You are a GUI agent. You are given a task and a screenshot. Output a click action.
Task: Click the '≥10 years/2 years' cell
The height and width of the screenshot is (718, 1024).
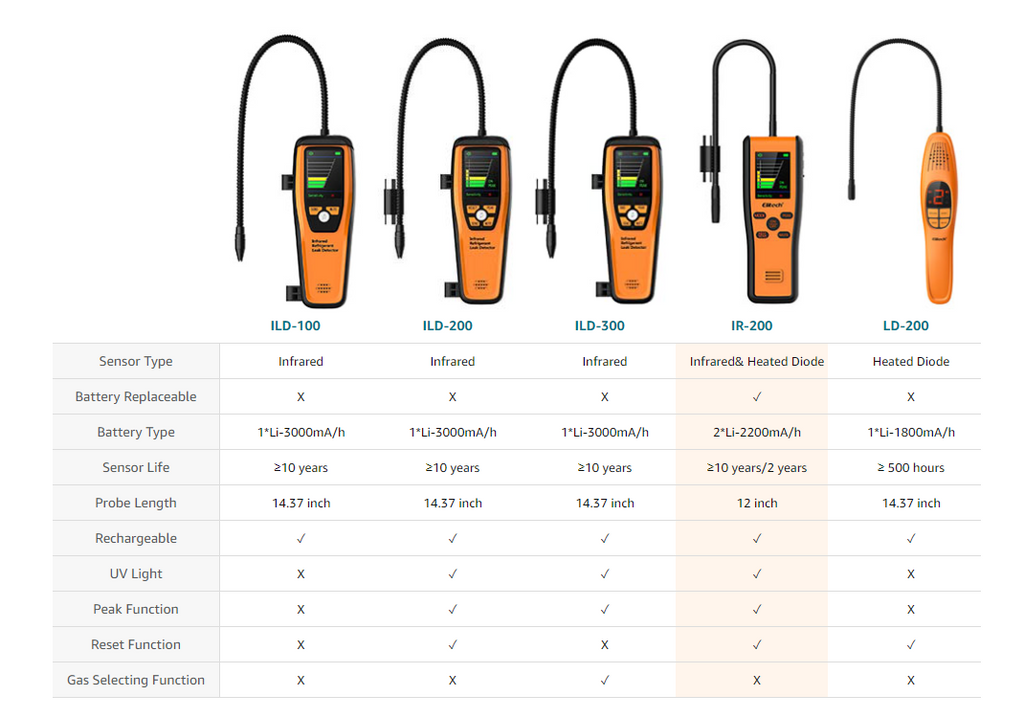pos(757,467)
